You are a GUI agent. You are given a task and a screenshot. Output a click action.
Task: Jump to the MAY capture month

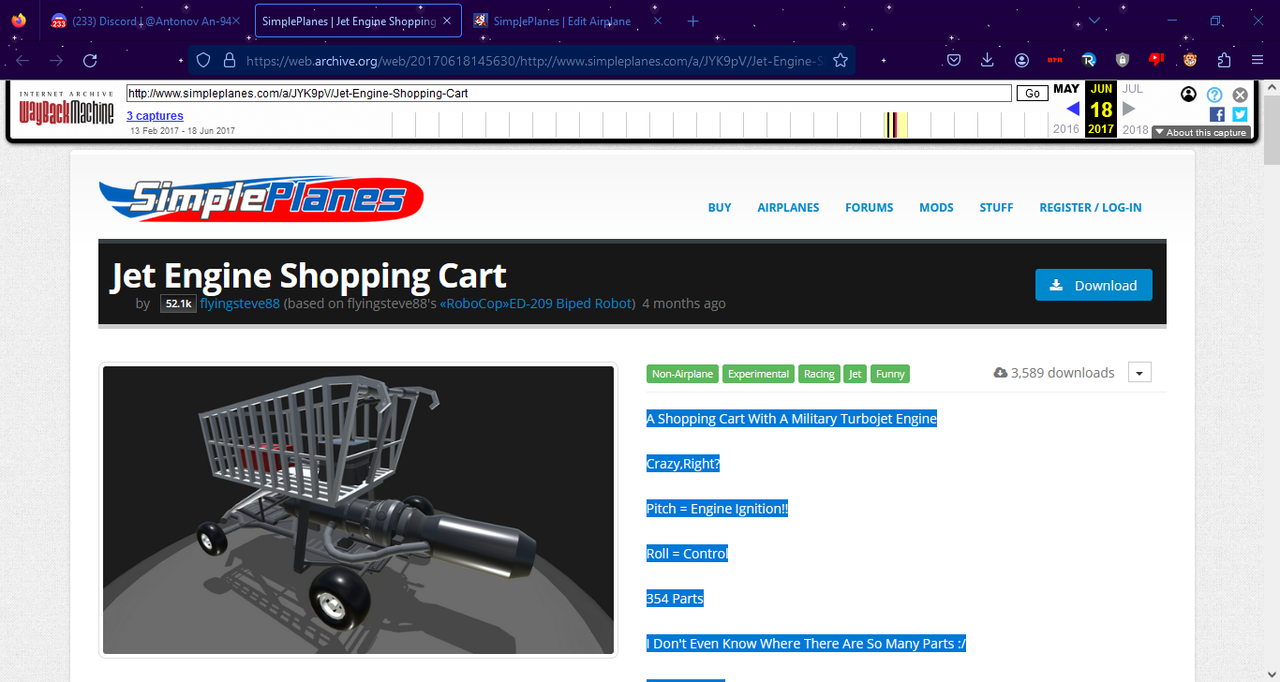1067,89
